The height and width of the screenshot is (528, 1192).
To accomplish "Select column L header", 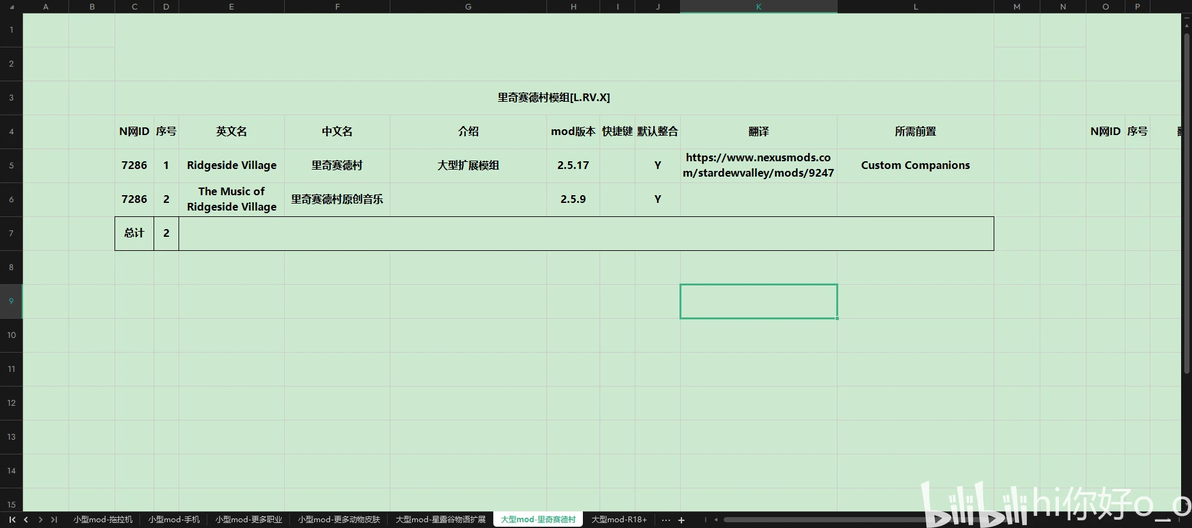I will [x=916, y=6].
